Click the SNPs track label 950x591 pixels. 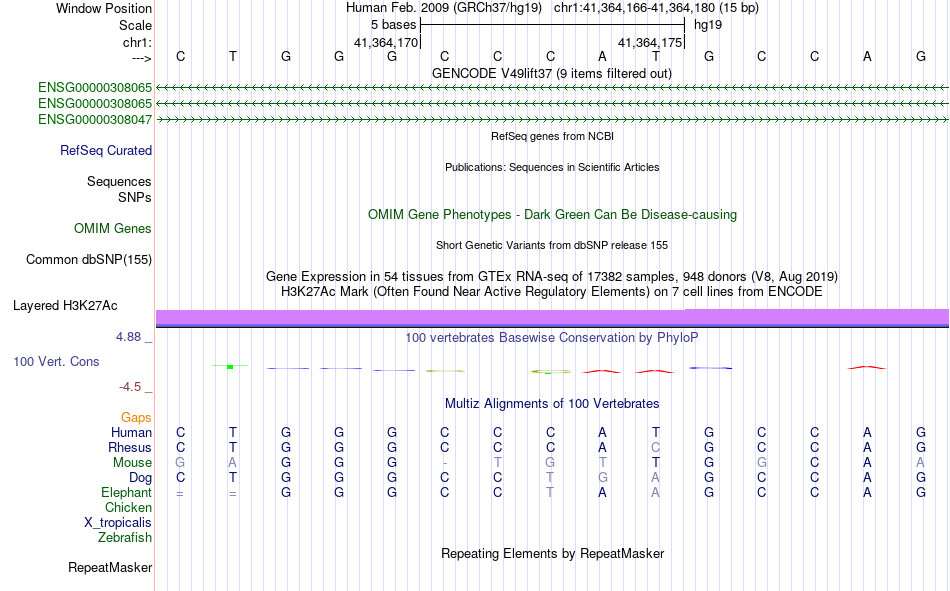[135, 198]
